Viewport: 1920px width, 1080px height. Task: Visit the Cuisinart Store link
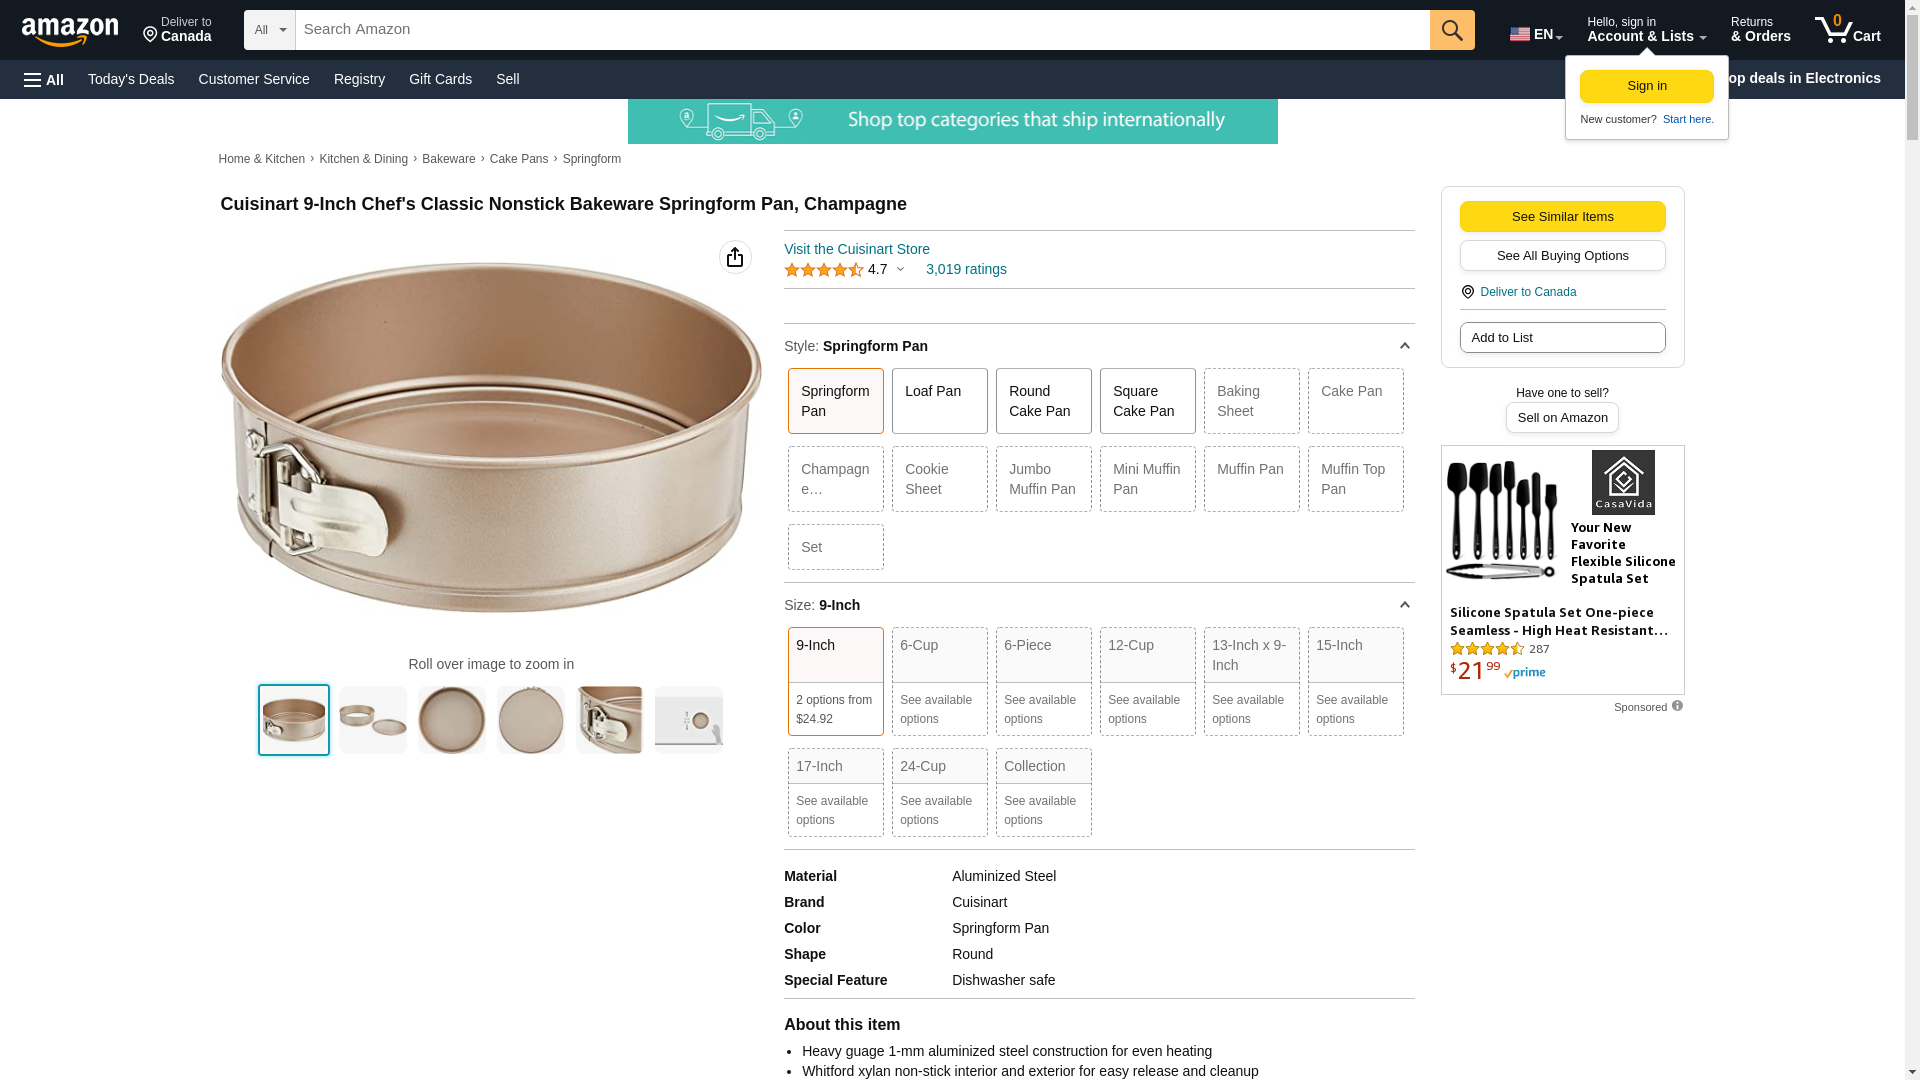(857, 249)
